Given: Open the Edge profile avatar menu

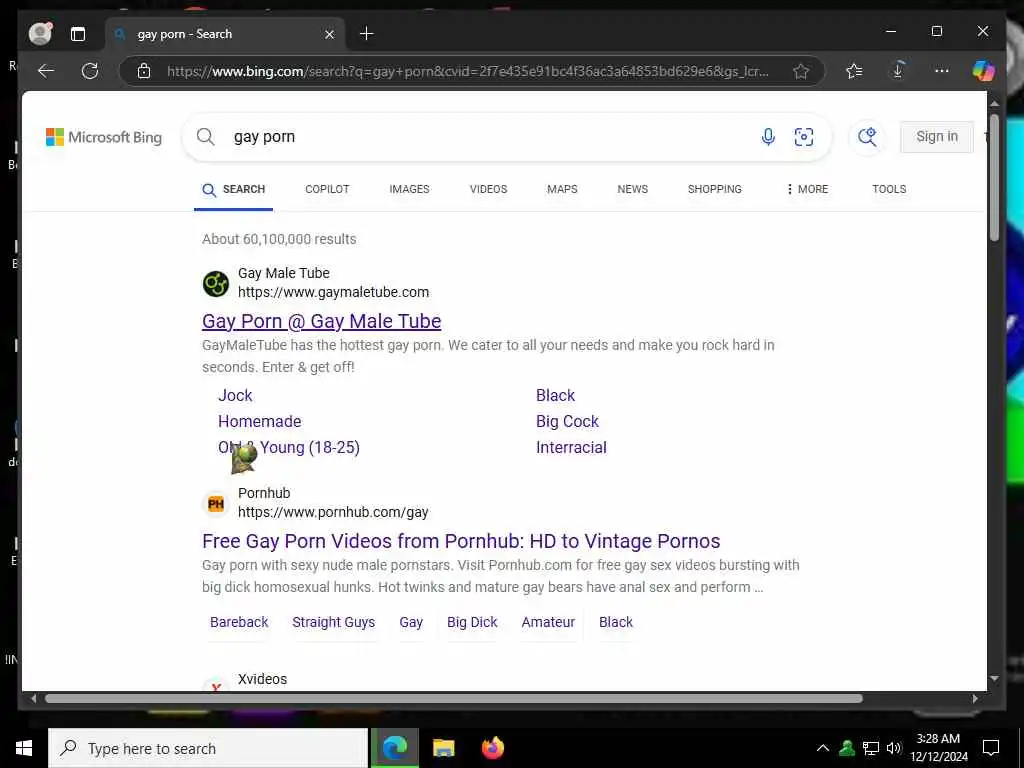Looking at the screenshot, I should [x=40, y=33].
